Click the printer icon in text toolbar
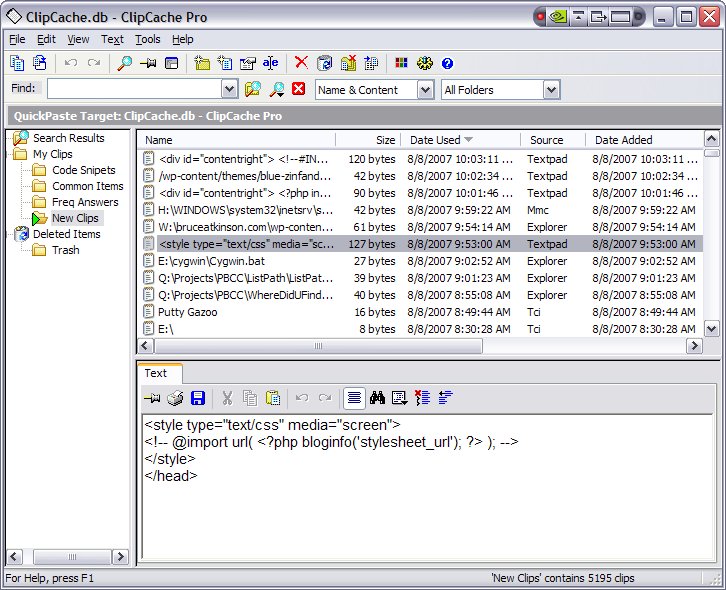Viewport: 726px width, 590px height. (175, 398)
